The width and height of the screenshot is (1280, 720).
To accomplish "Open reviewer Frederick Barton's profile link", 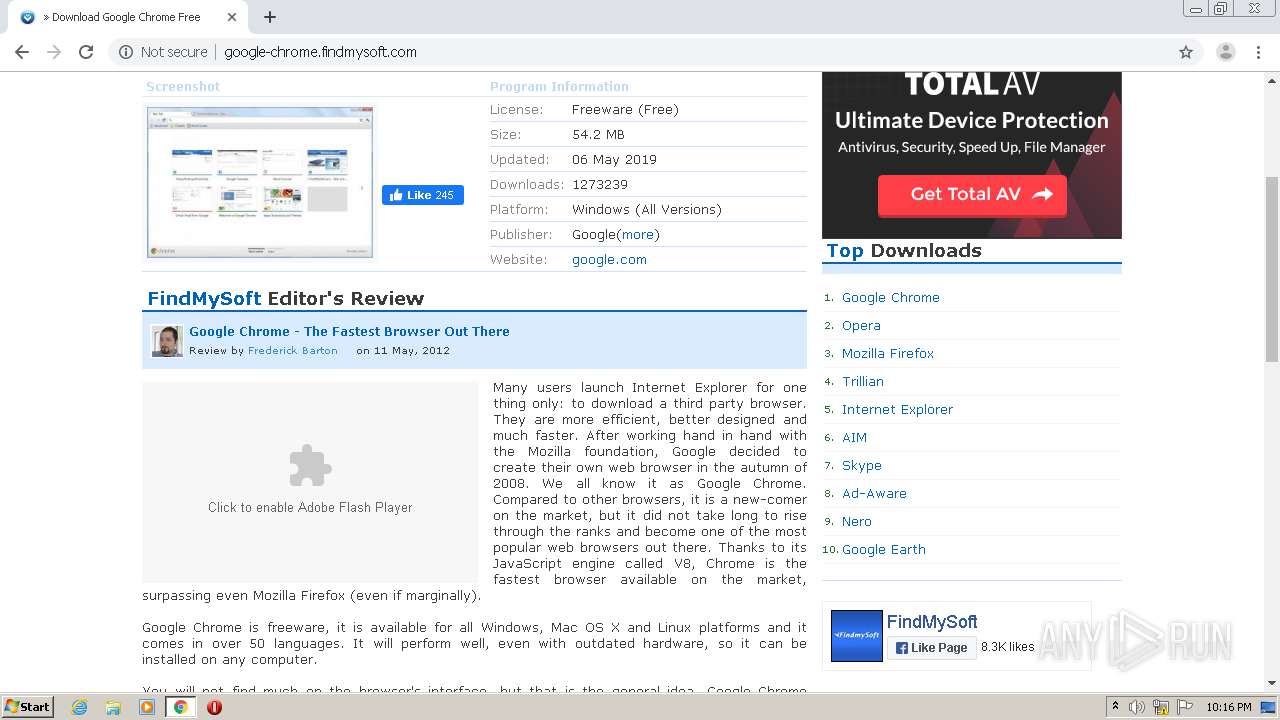I will click(x=293, y=350).
